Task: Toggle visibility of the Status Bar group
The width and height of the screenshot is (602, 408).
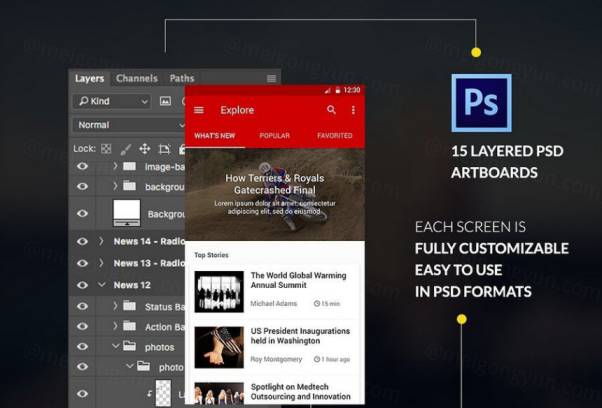Action: (x=82, y=306)
